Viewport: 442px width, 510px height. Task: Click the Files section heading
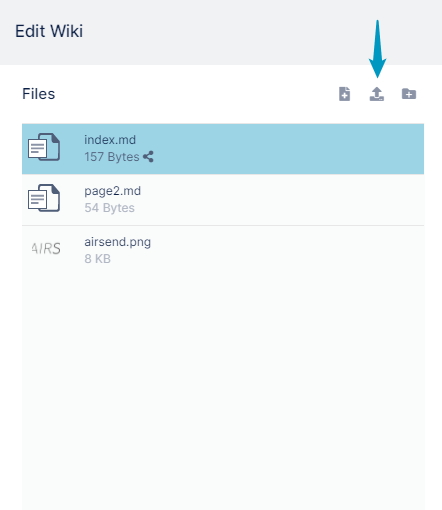[x=39, y=94]
